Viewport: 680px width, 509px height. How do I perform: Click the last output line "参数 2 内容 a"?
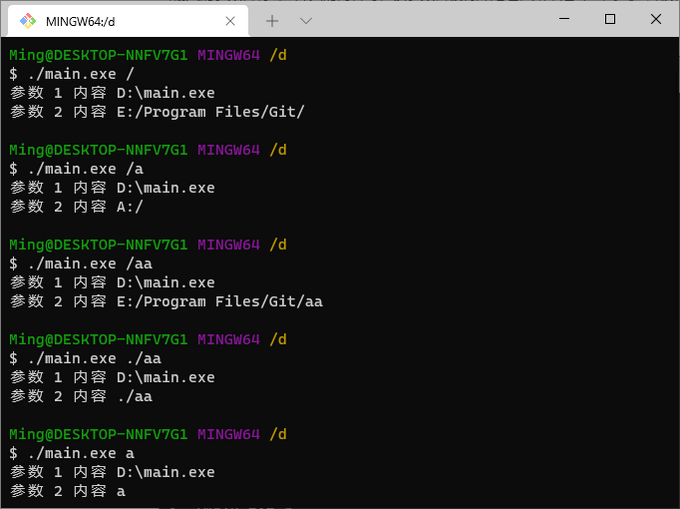click(68, 492)
